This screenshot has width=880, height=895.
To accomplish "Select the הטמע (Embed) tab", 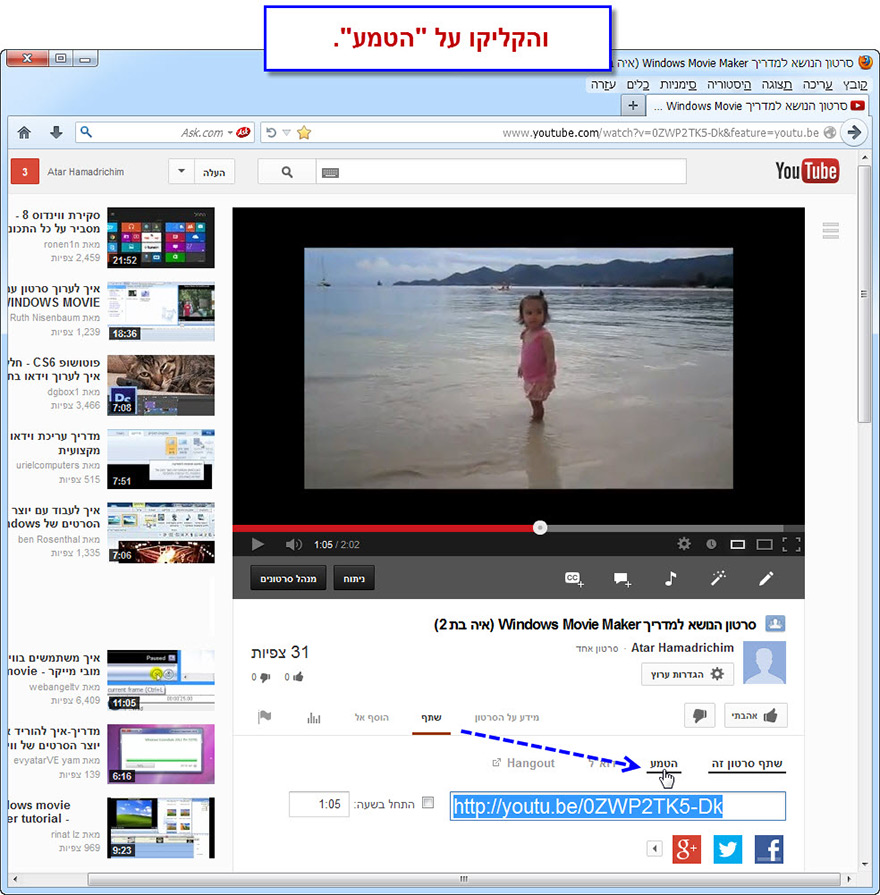I will [662, 764].
